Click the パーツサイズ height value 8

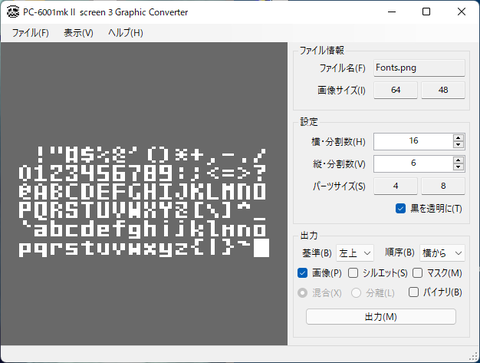click(x=443, y=186)
